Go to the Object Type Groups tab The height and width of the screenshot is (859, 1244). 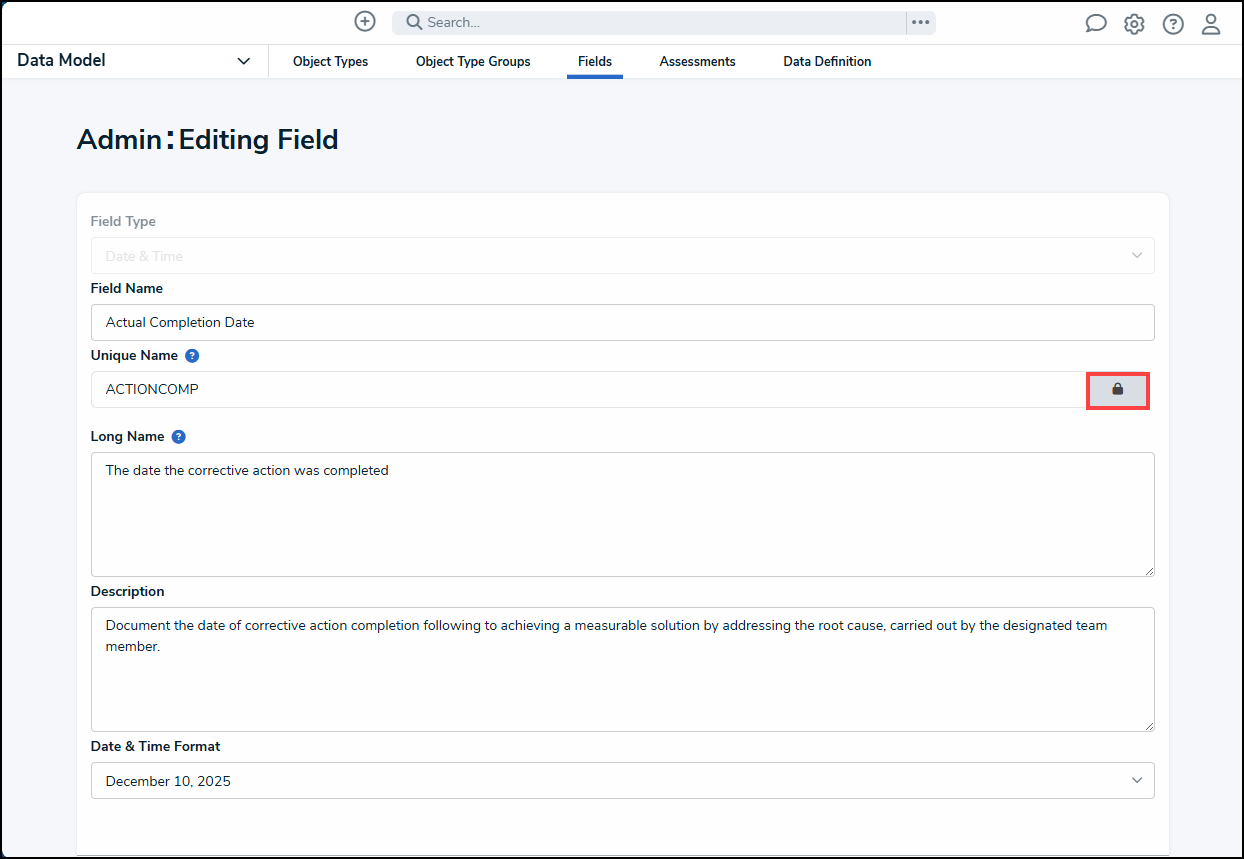click(473, 62)
